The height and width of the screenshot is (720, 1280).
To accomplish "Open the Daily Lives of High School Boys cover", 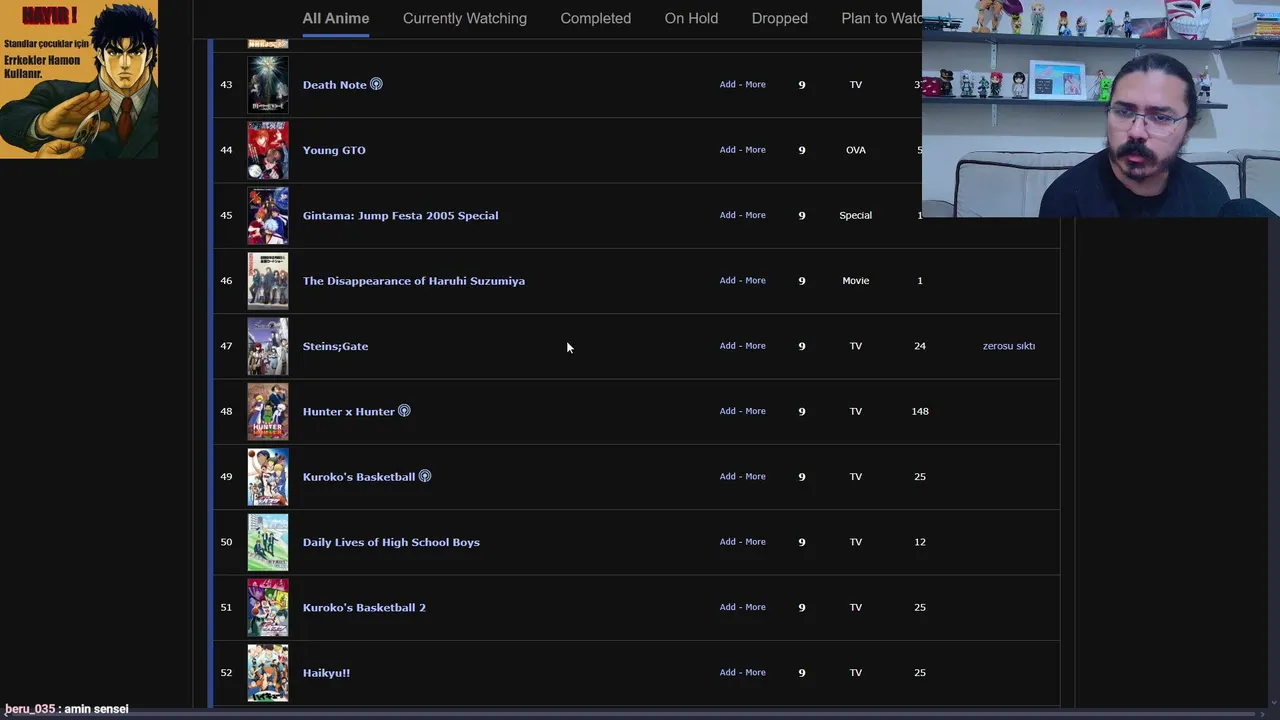I will tap(268, 542).
